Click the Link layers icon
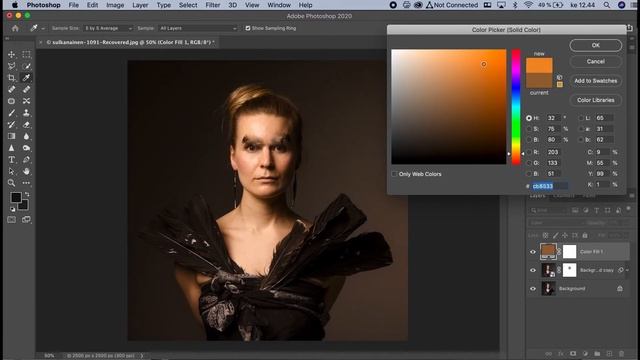This screenshot has height=360, width=640. (x=549, y=353)
